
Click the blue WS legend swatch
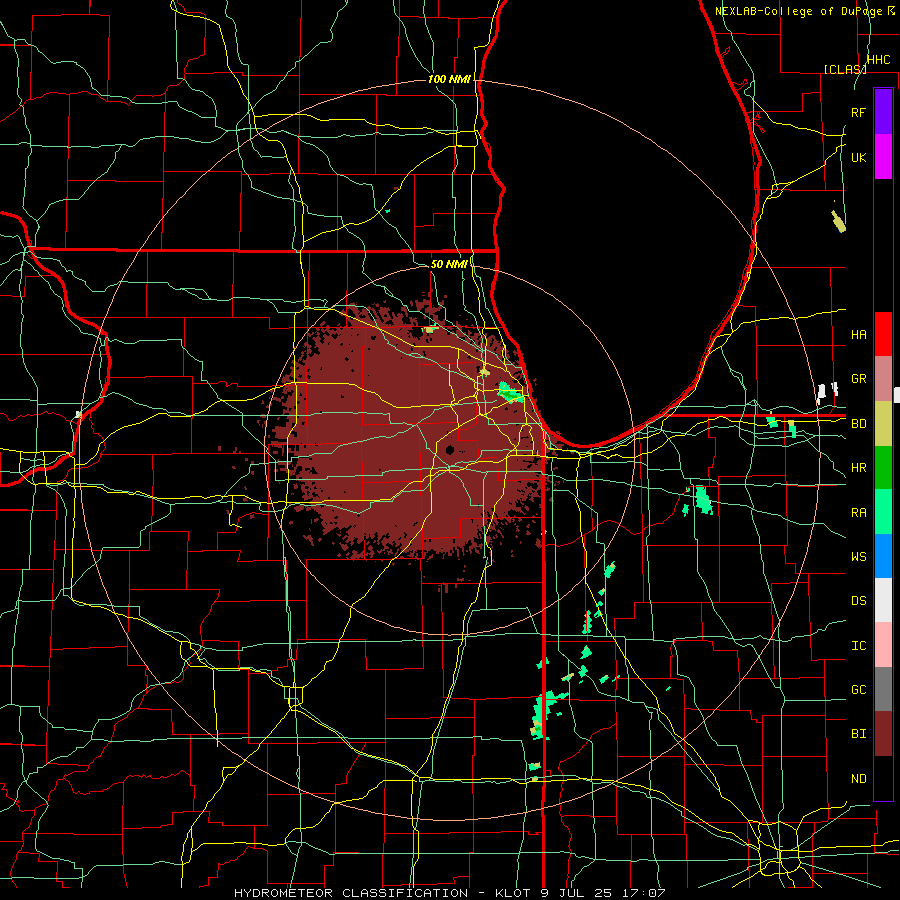(x=883, y=556)
